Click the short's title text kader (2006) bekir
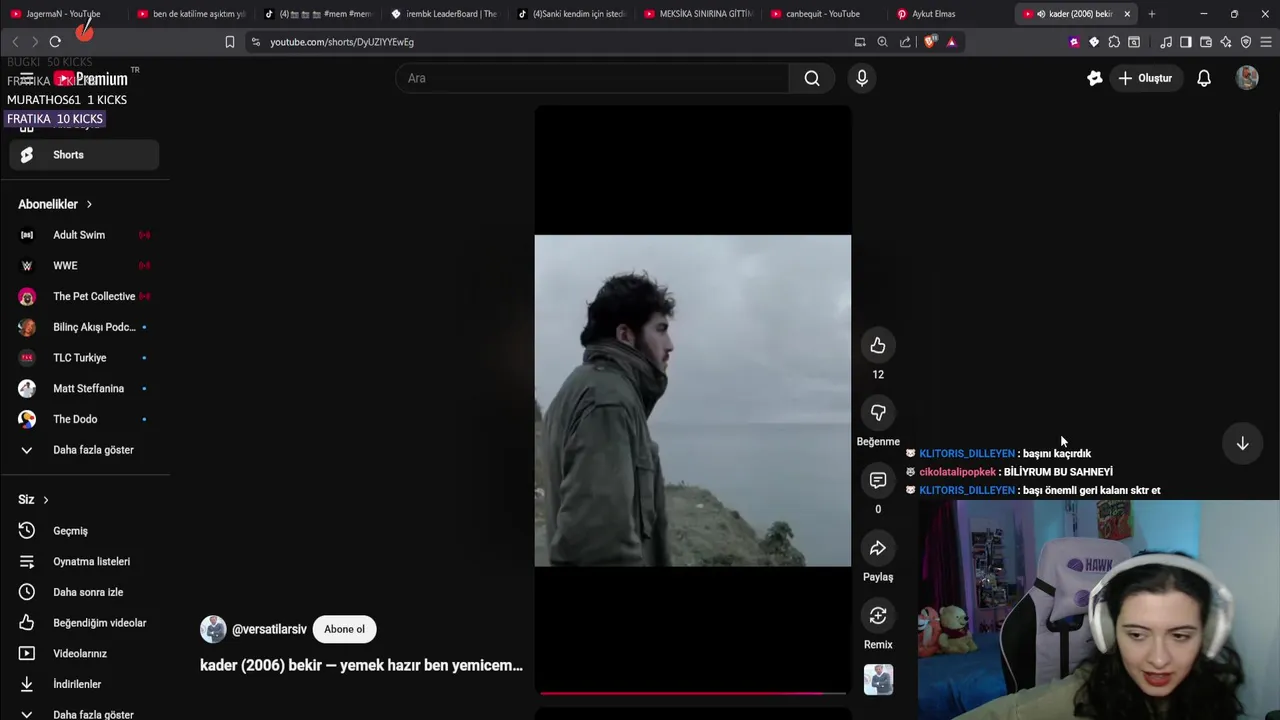Screen dimensions: 1280x720 [361, 665]
